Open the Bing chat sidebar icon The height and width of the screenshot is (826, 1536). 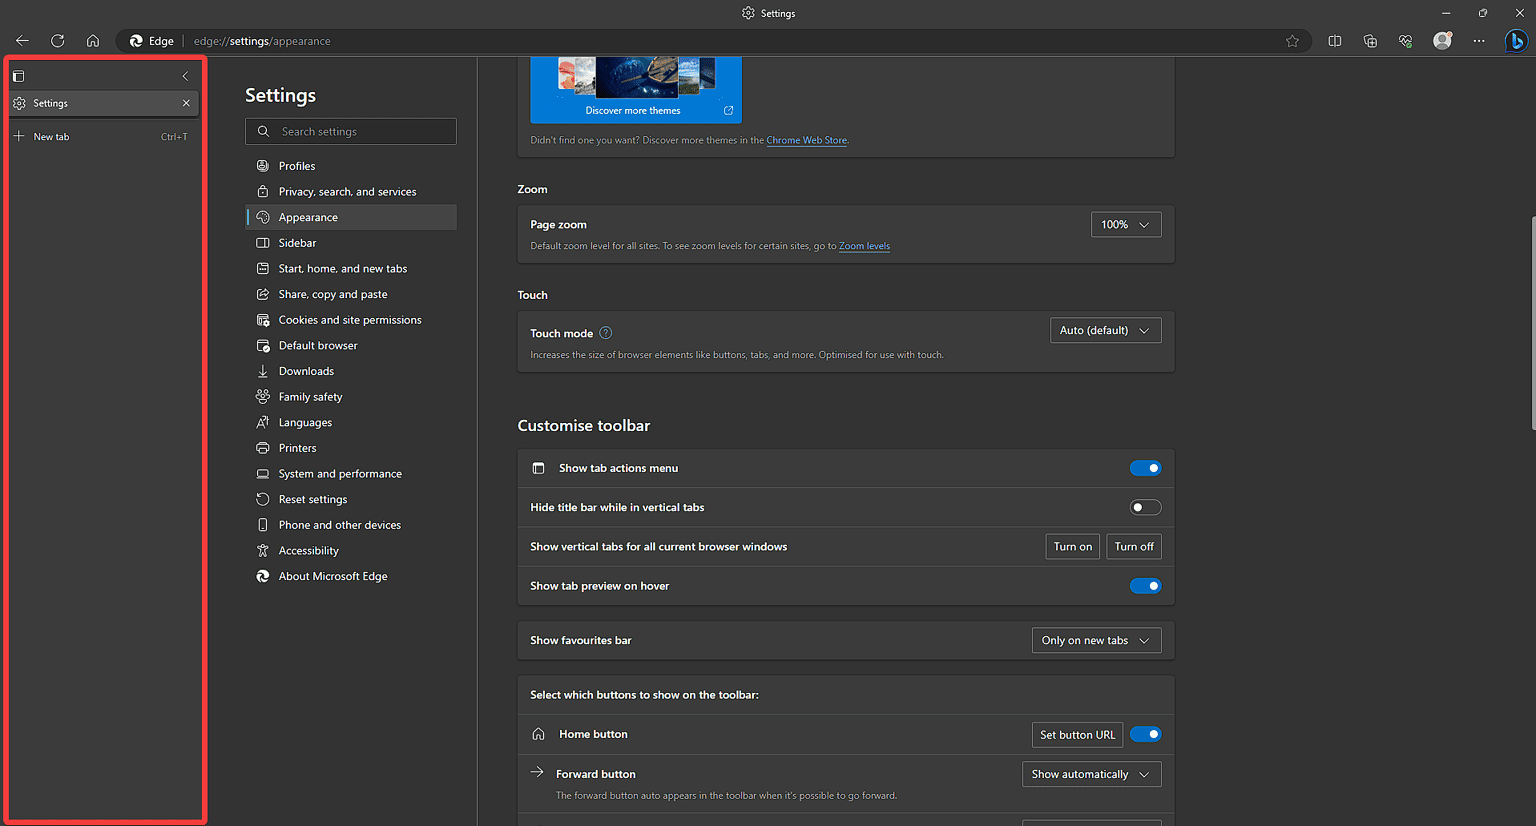tap(1516, 41)
